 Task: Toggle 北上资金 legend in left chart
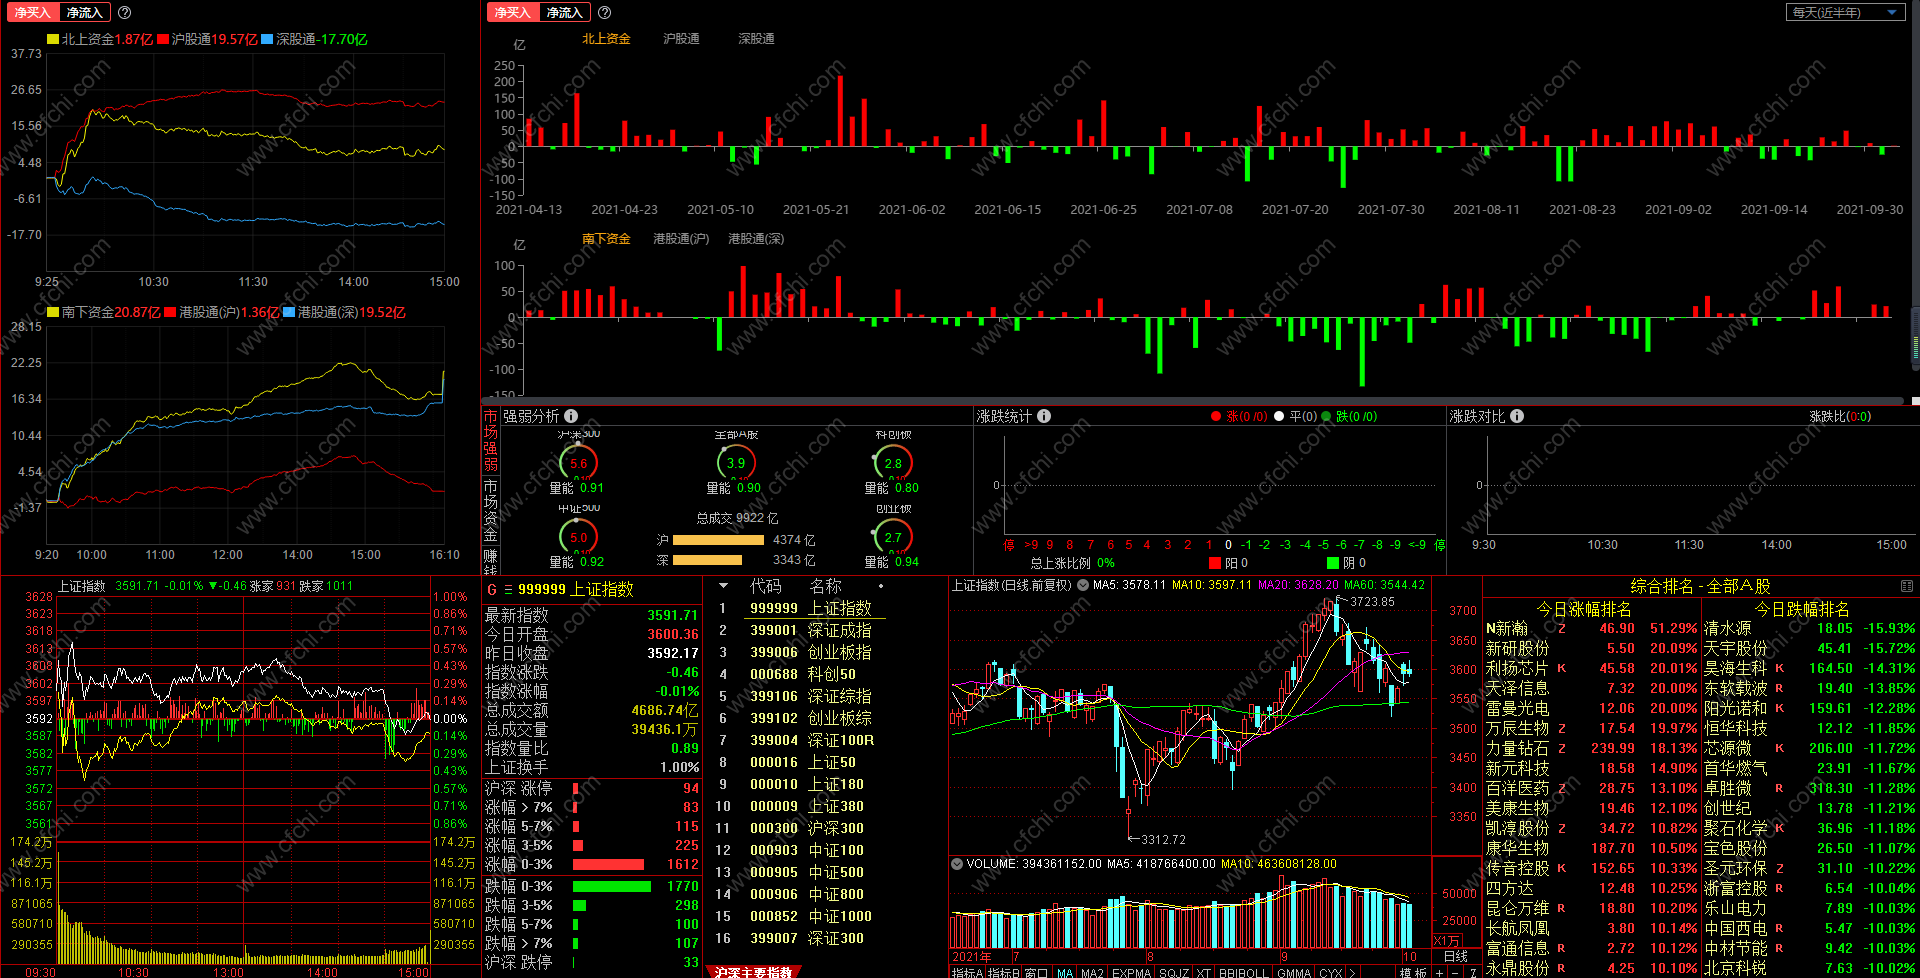click(x=99, y=39)
